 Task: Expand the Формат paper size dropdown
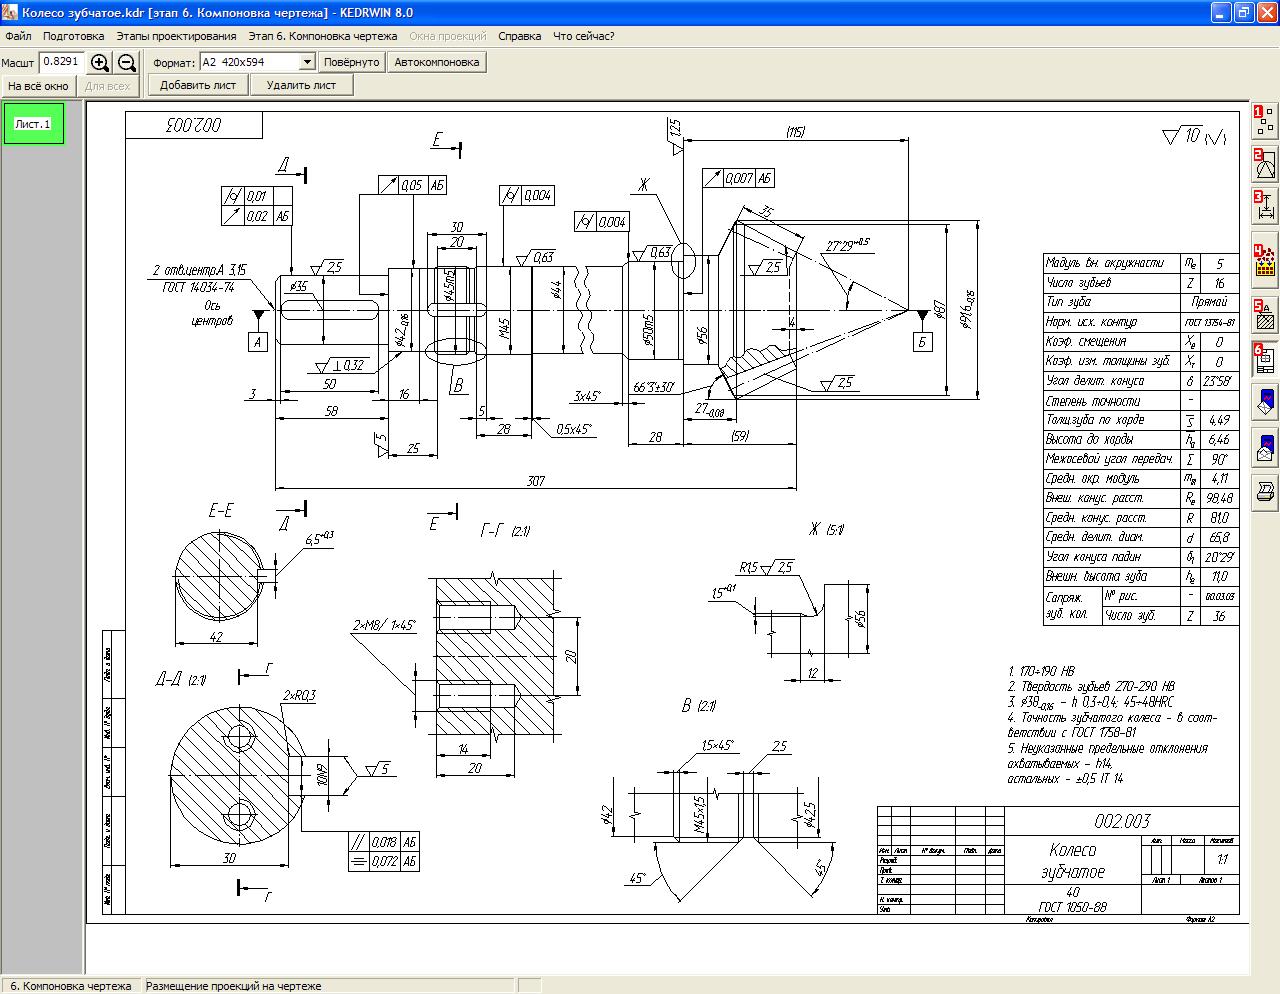[x=306, y=62]
